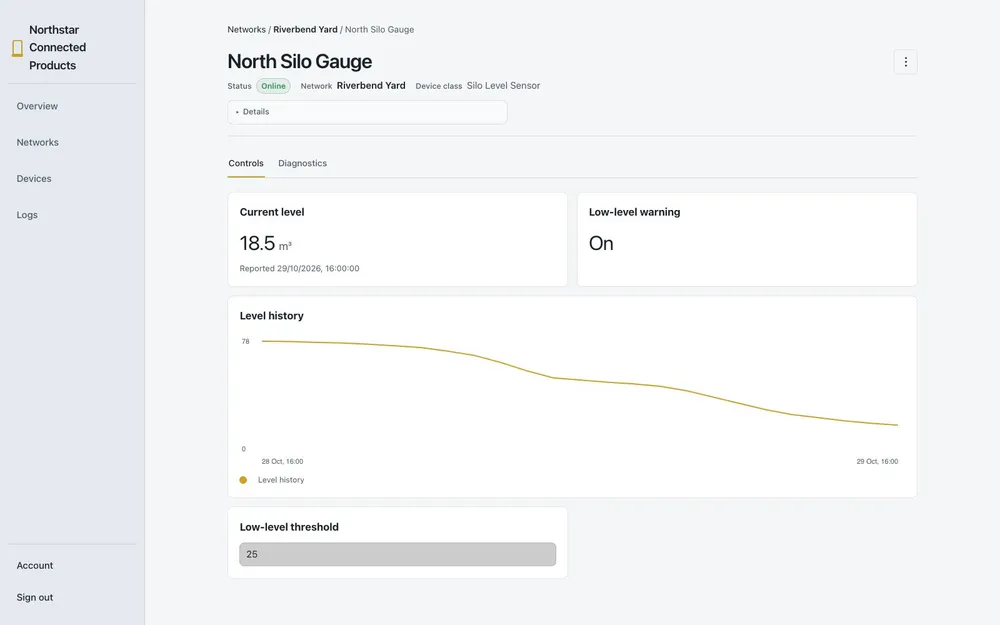Click the North Silo Gauge breadcrumb text
This screenshot has height=625, width=1000.
click(379, 29)
